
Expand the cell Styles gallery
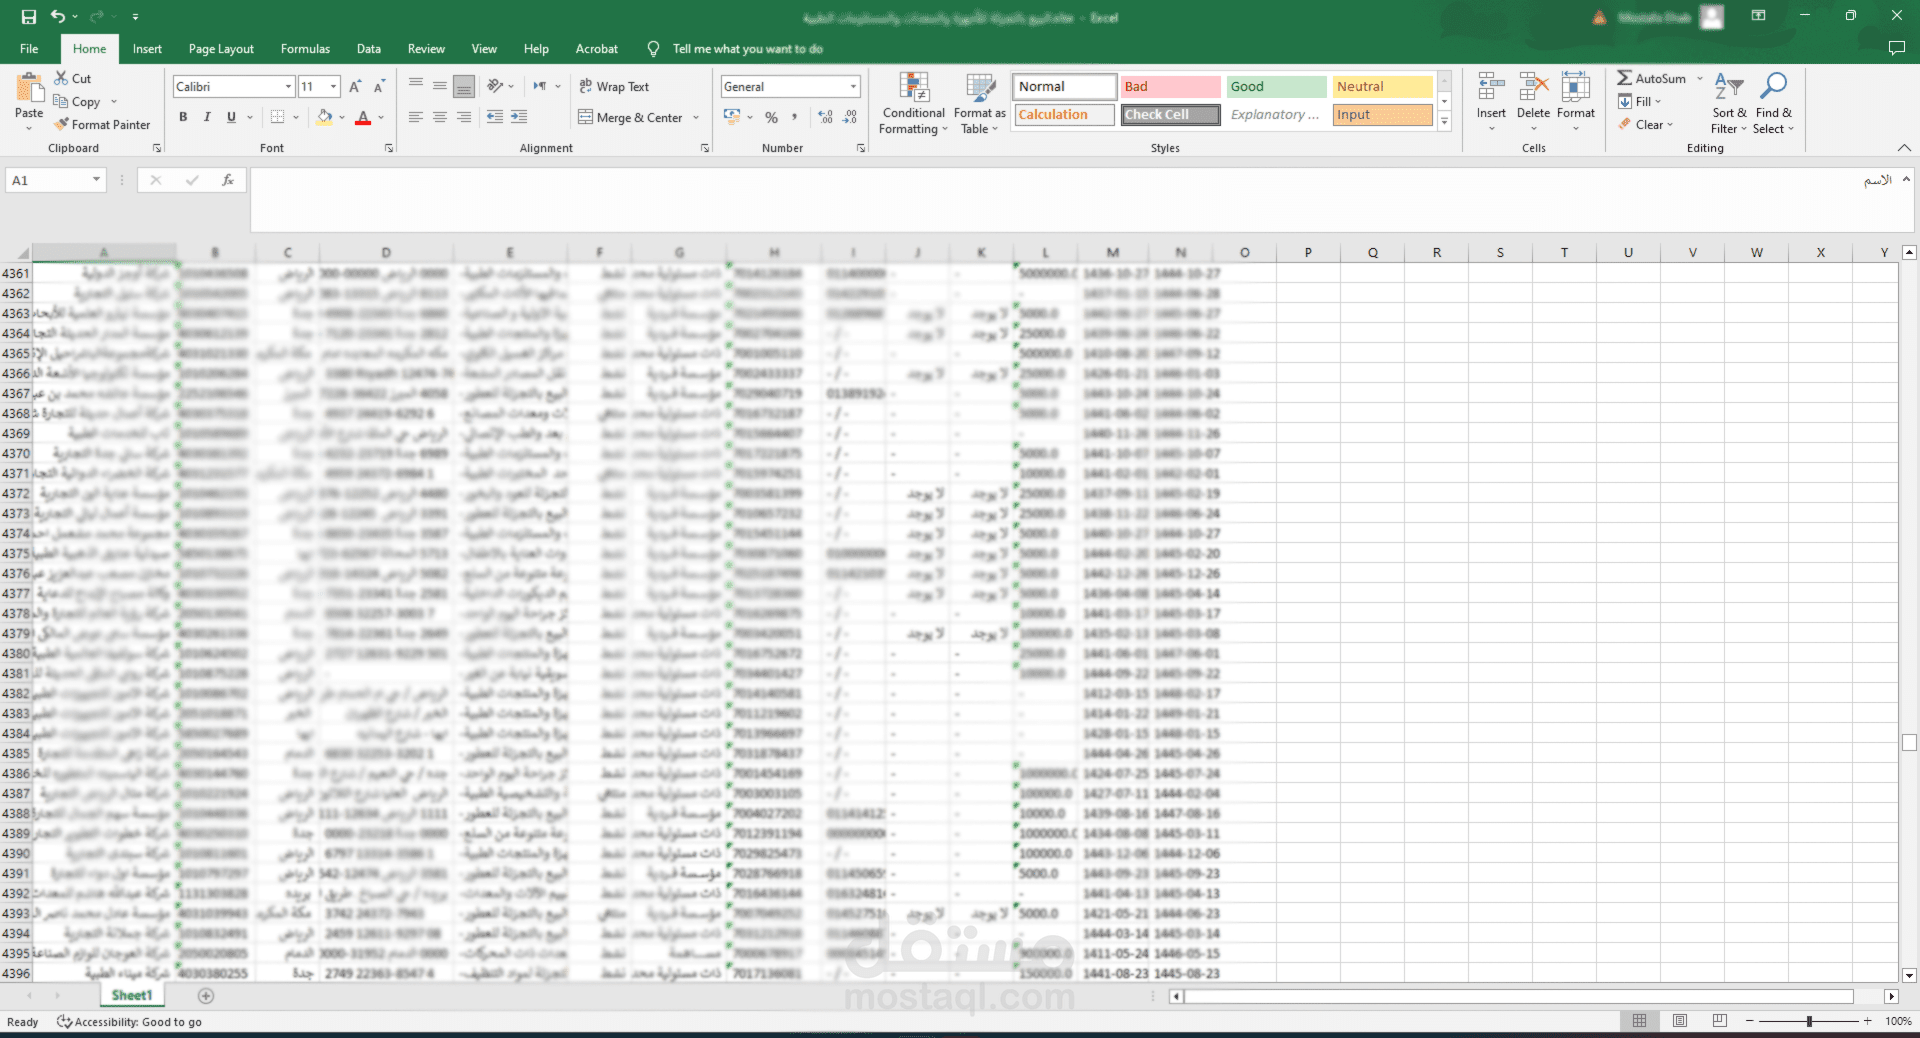point(1444,121)
